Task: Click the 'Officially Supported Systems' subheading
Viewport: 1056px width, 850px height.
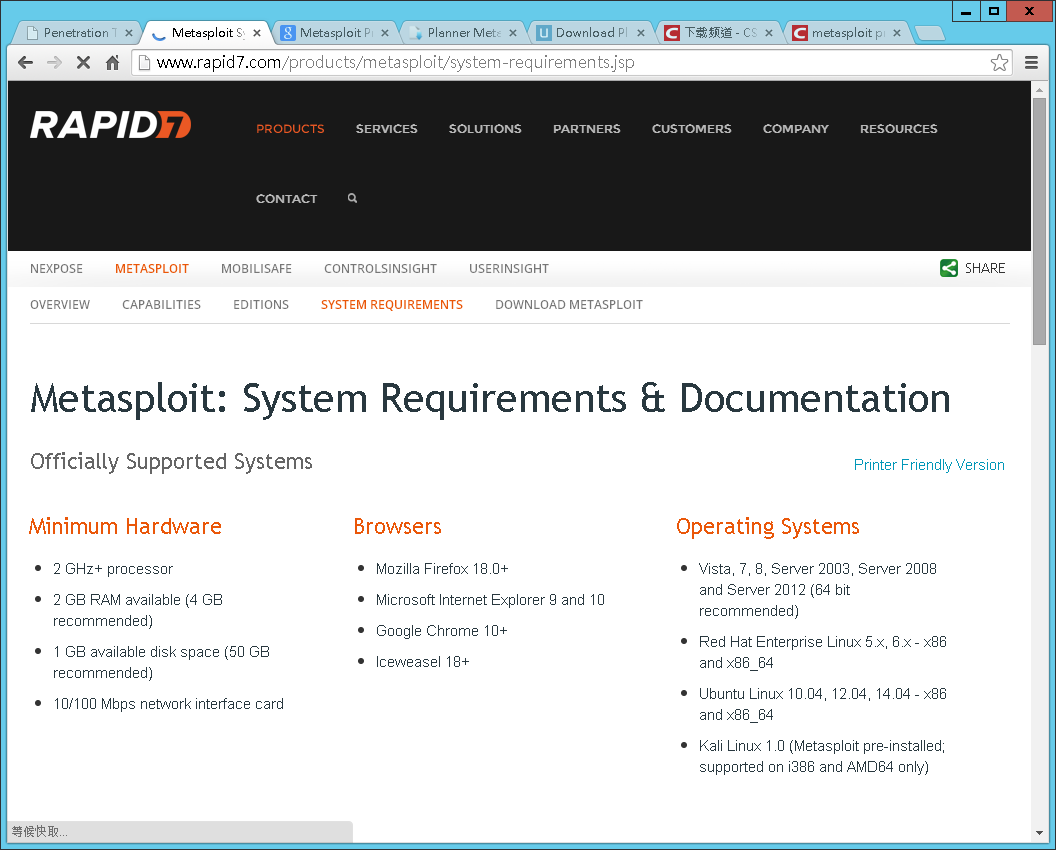Action: (172, 462)
